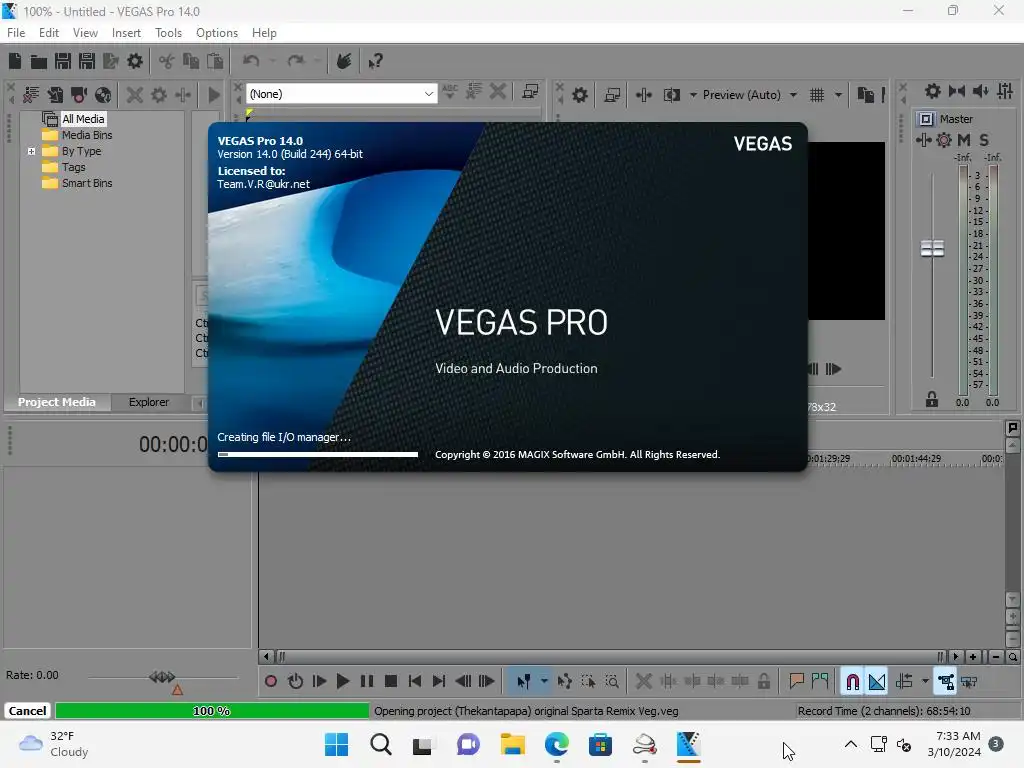Click Capture Video icon in Project Media

point(79,95)
